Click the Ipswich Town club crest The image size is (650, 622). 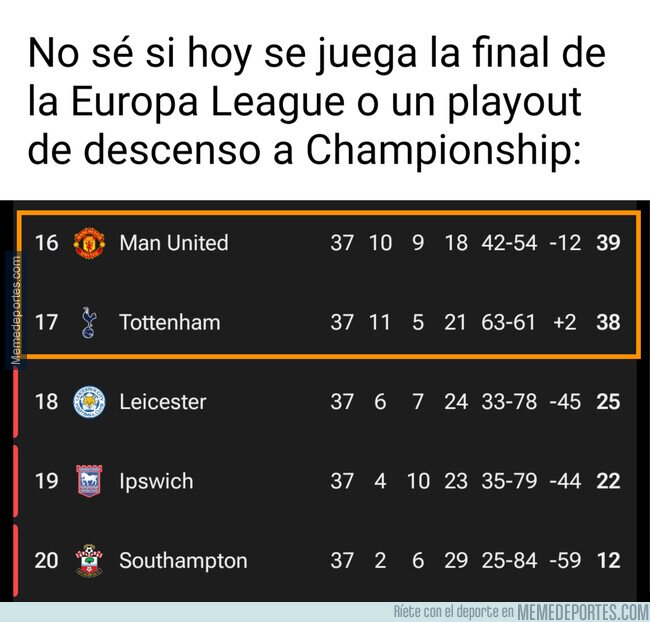coord(89,481)
